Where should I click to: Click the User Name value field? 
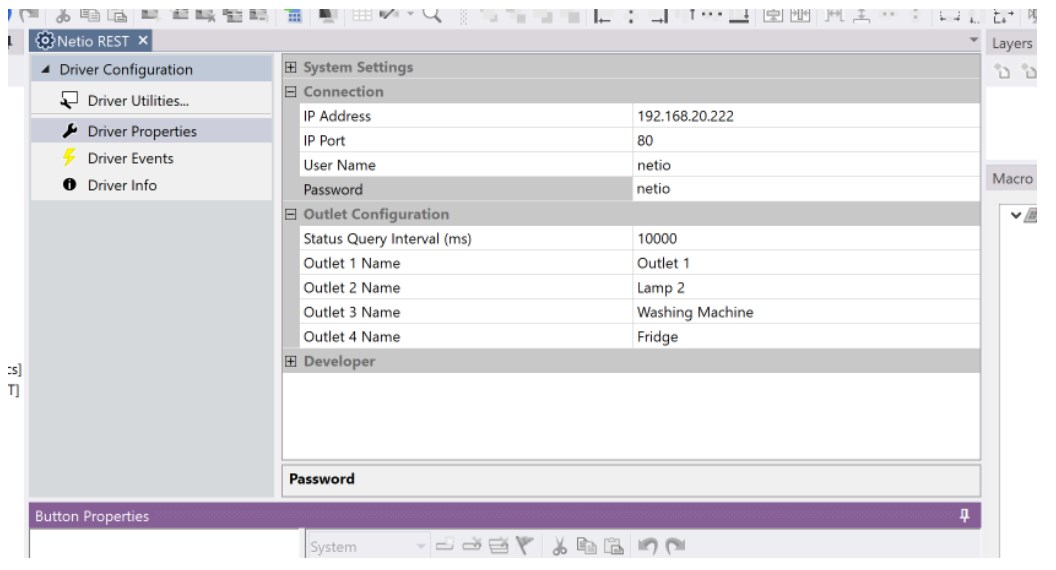tap(806, 164)
